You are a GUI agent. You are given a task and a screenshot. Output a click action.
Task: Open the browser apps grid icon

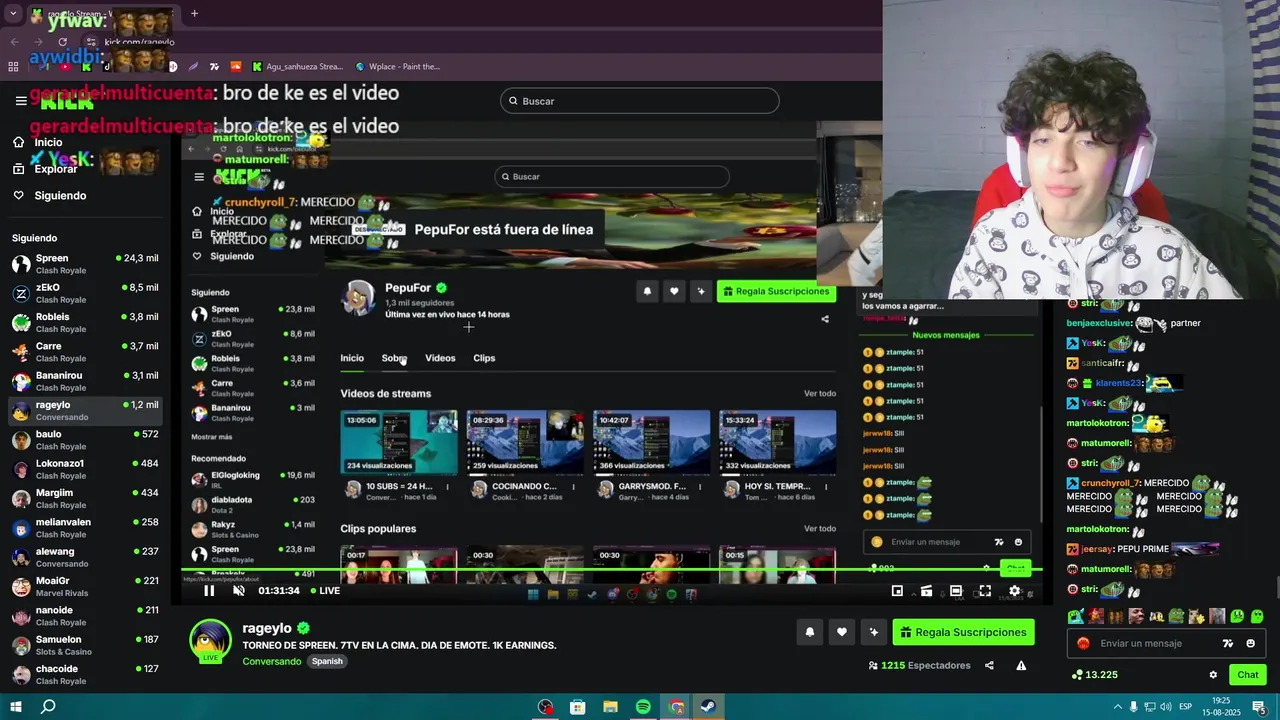[x=13, y=67]
